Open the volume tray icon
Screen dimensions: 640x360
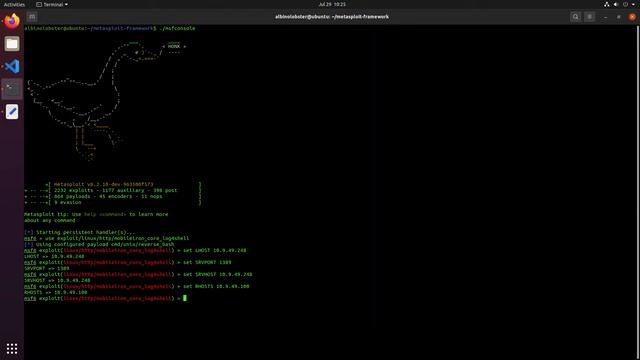616,4
